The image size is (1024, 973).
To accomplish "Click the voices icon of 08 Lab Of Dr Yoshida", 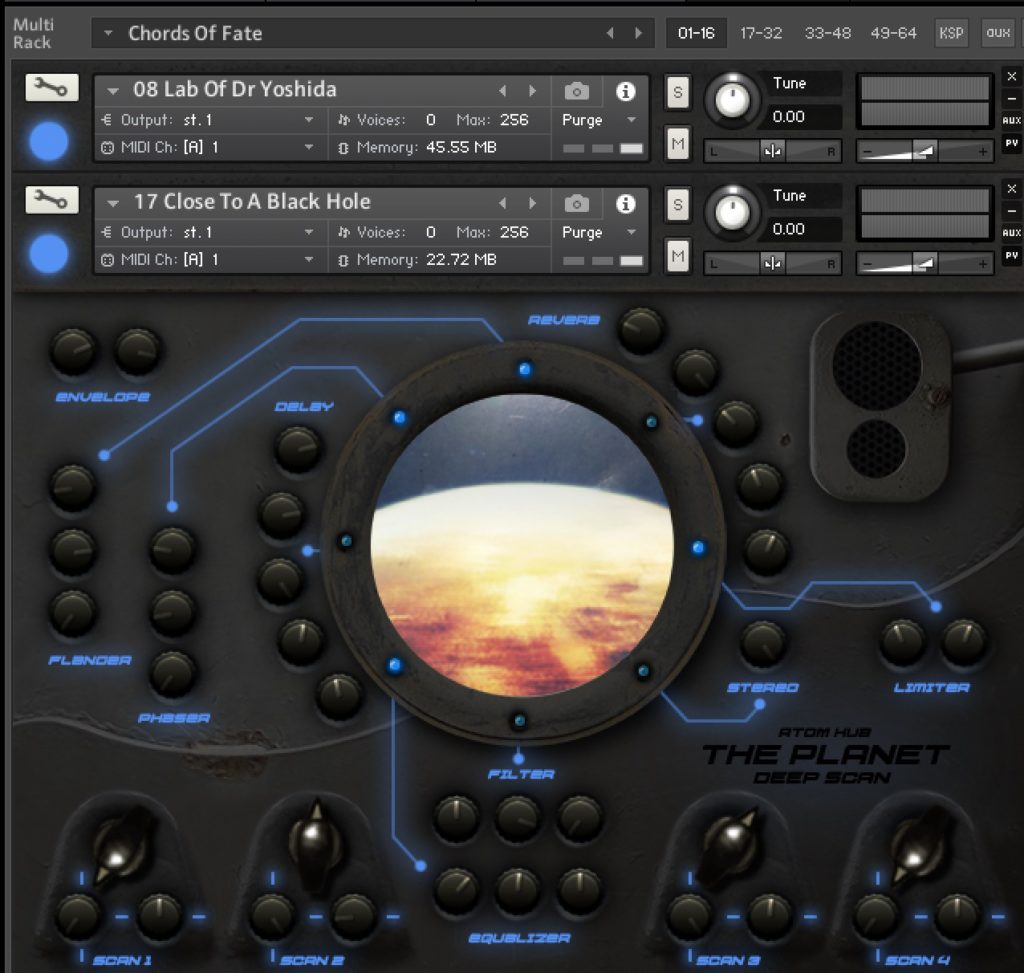I will tap(344, 120).
